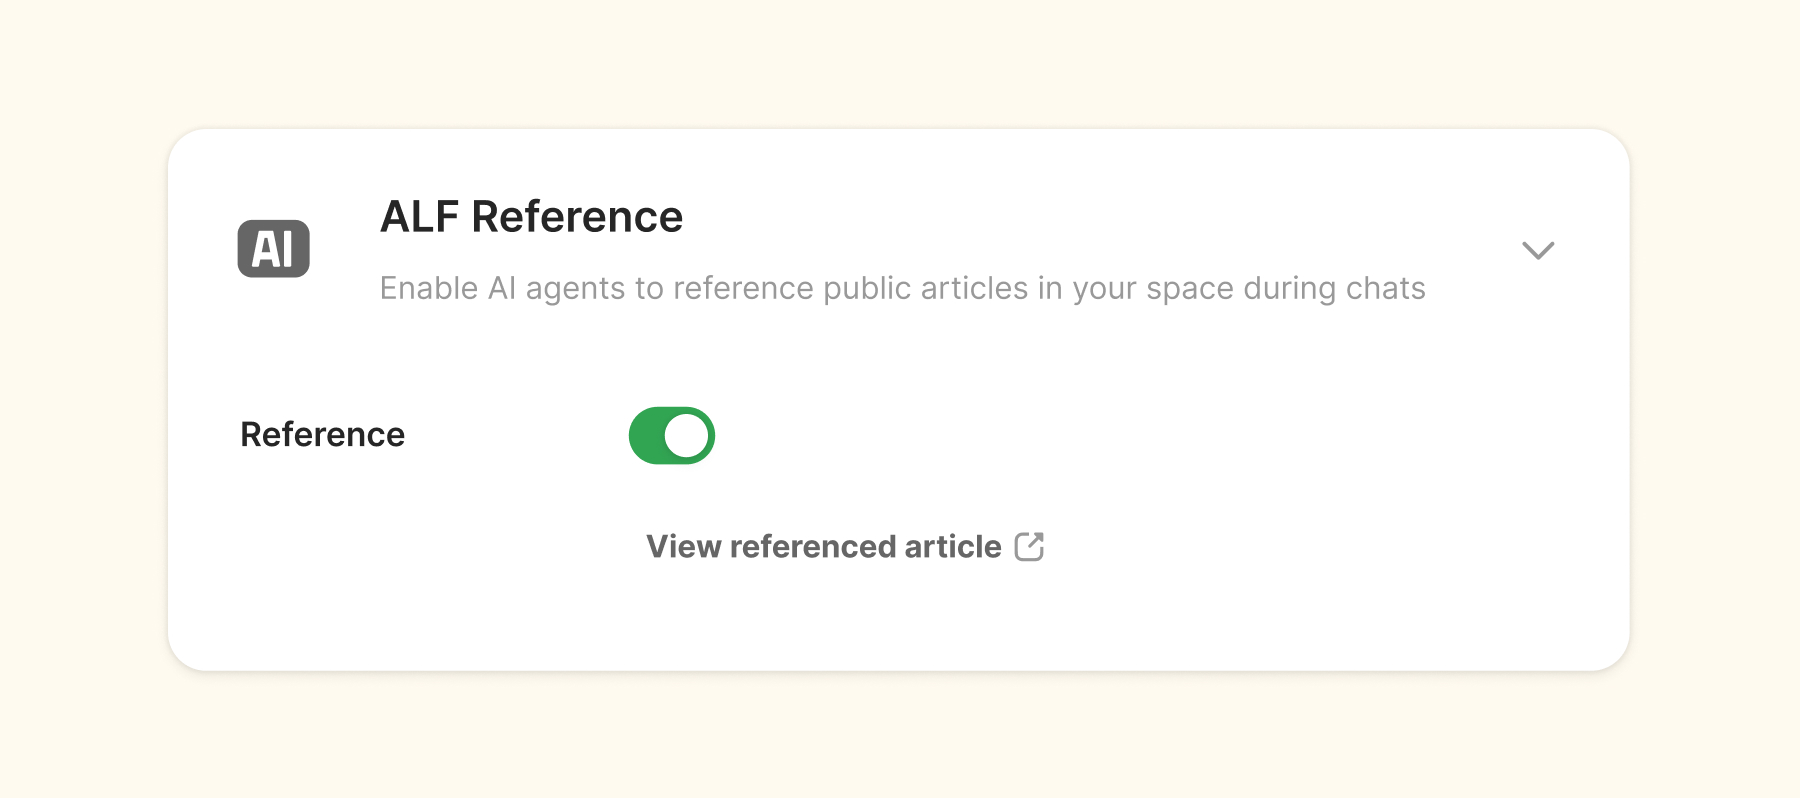Viewport: 1800px width, 798px height.
Task: Toggle the Reference switch off
Action: coord(671,436)
